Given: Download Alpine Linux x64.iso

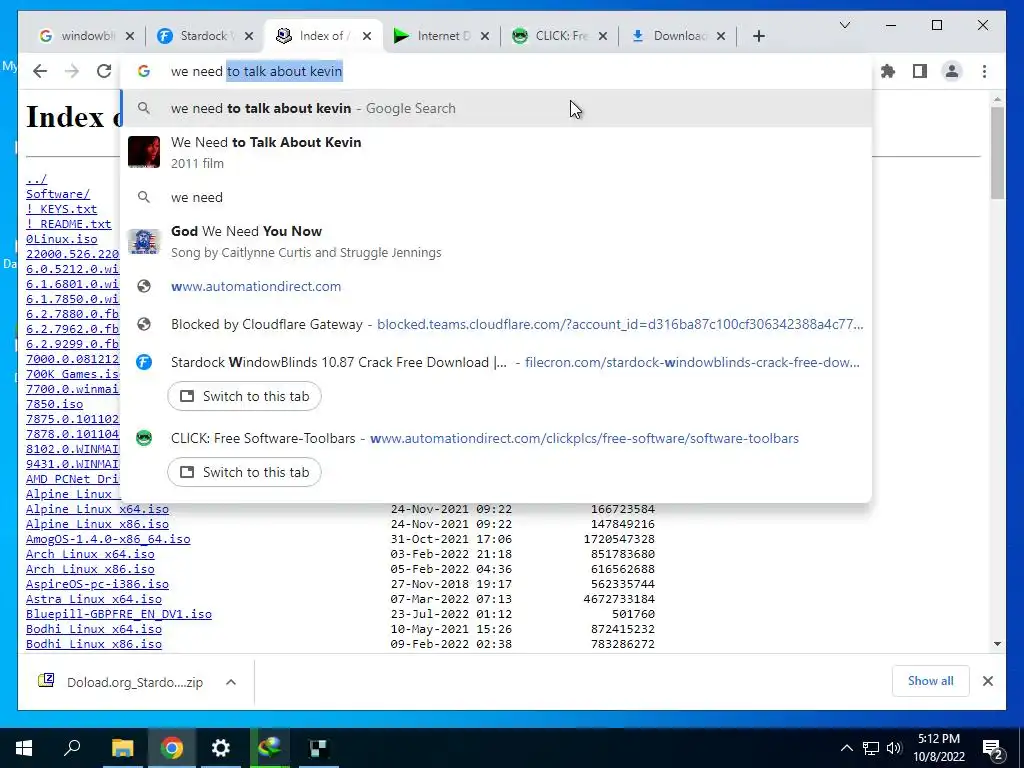Looking at the screenshot, I should tap(97, 509).
